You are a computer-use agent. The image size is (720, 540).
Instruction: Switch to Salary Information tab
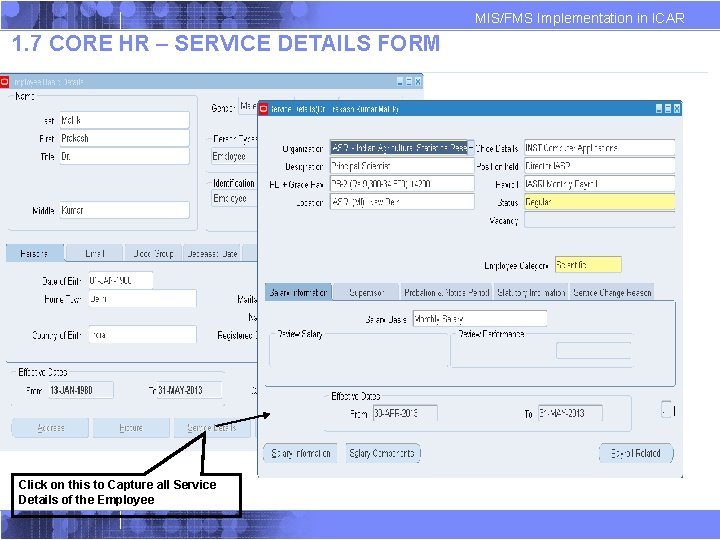click(298, 292)
